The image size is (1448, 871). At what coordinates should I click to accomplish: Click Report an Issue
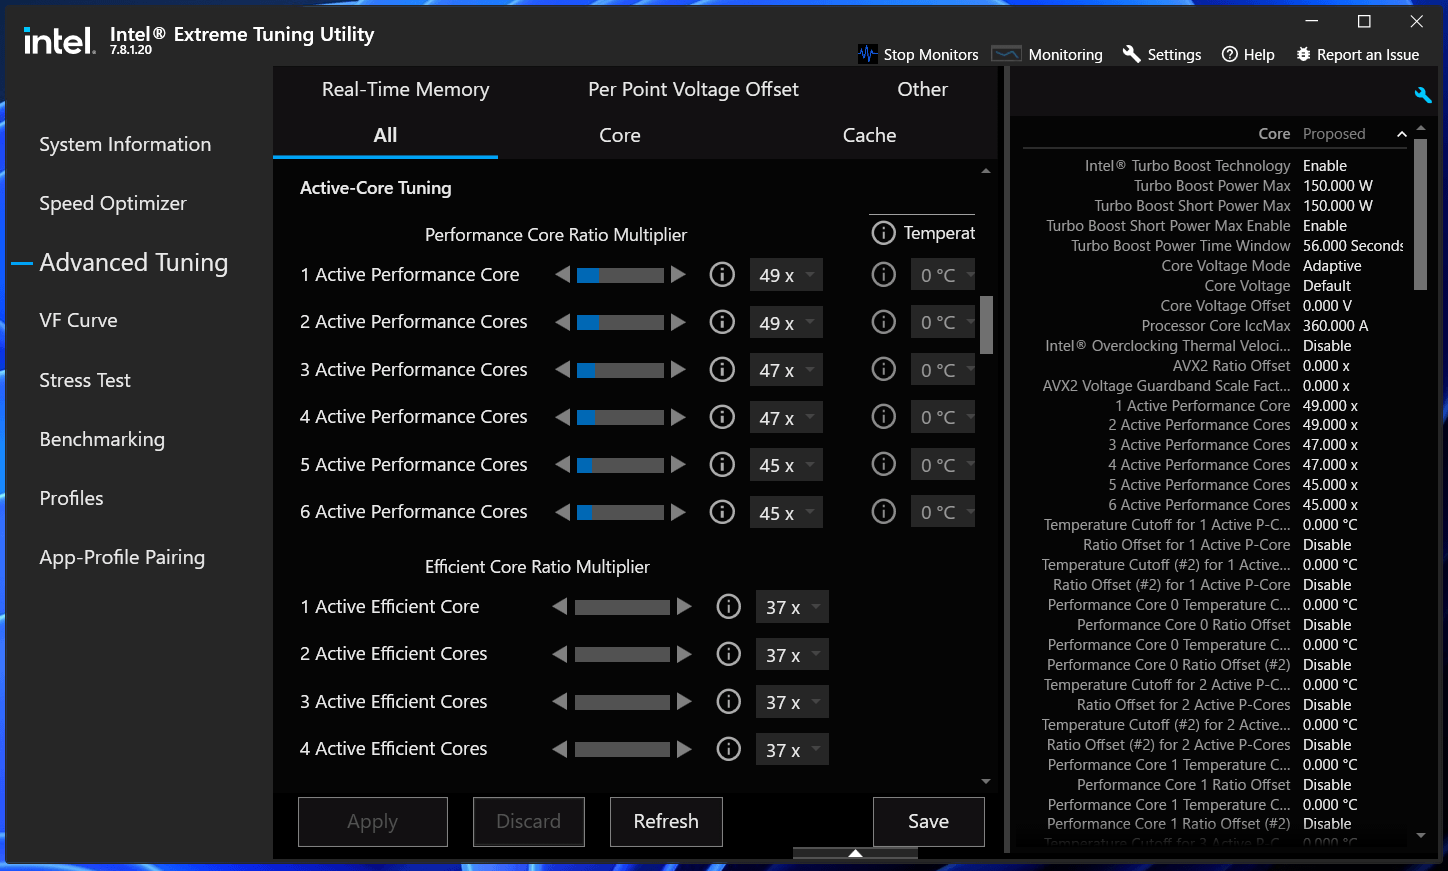1357,54
